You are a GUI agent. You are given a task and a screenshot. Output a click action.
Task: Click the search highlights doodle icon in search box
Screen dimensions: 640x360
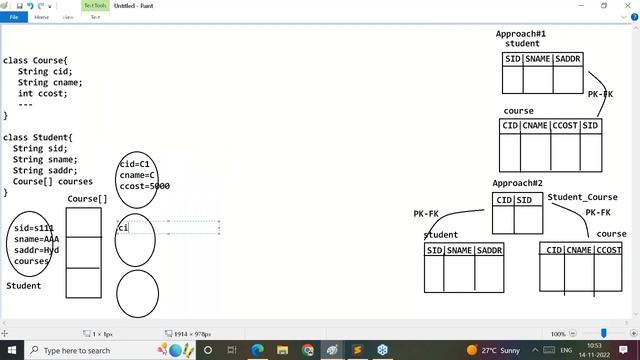point(176,350)
